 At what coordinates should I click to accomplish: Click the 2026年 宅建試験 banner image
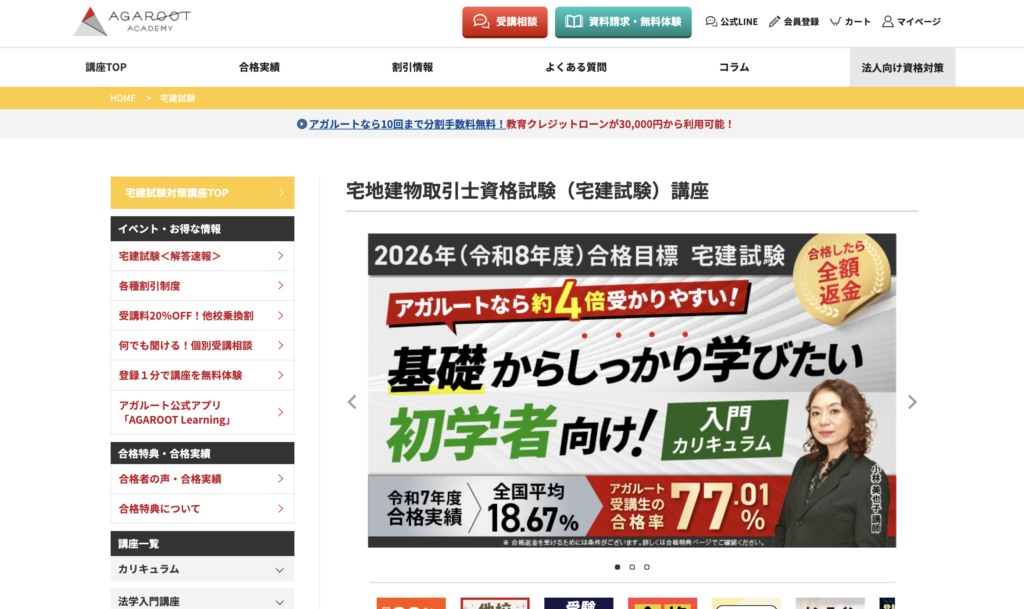point(631,390)
